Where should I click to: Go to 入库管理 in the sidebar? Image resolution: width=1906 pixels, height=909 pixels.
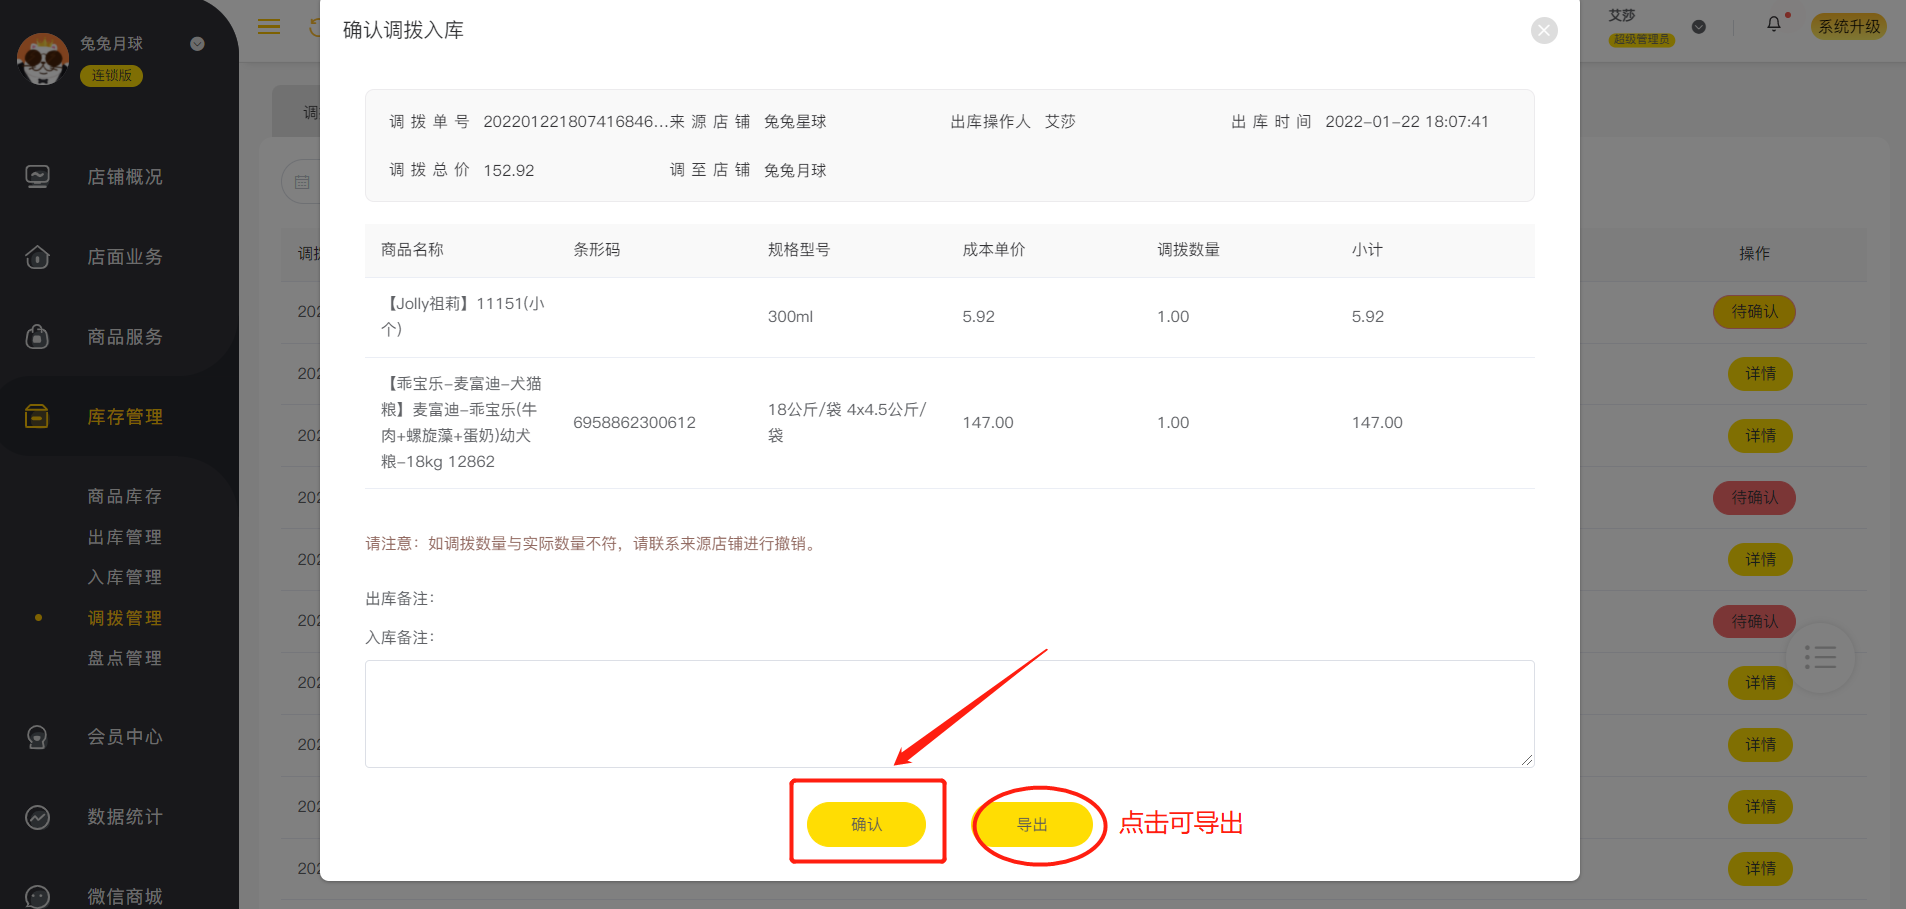coord(124,577)
